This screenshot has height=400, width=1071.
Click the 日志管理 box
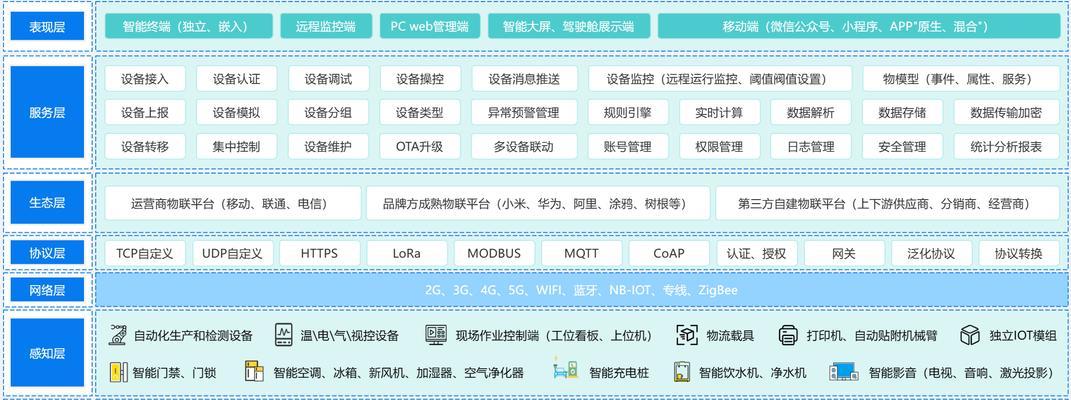(811, 146)
